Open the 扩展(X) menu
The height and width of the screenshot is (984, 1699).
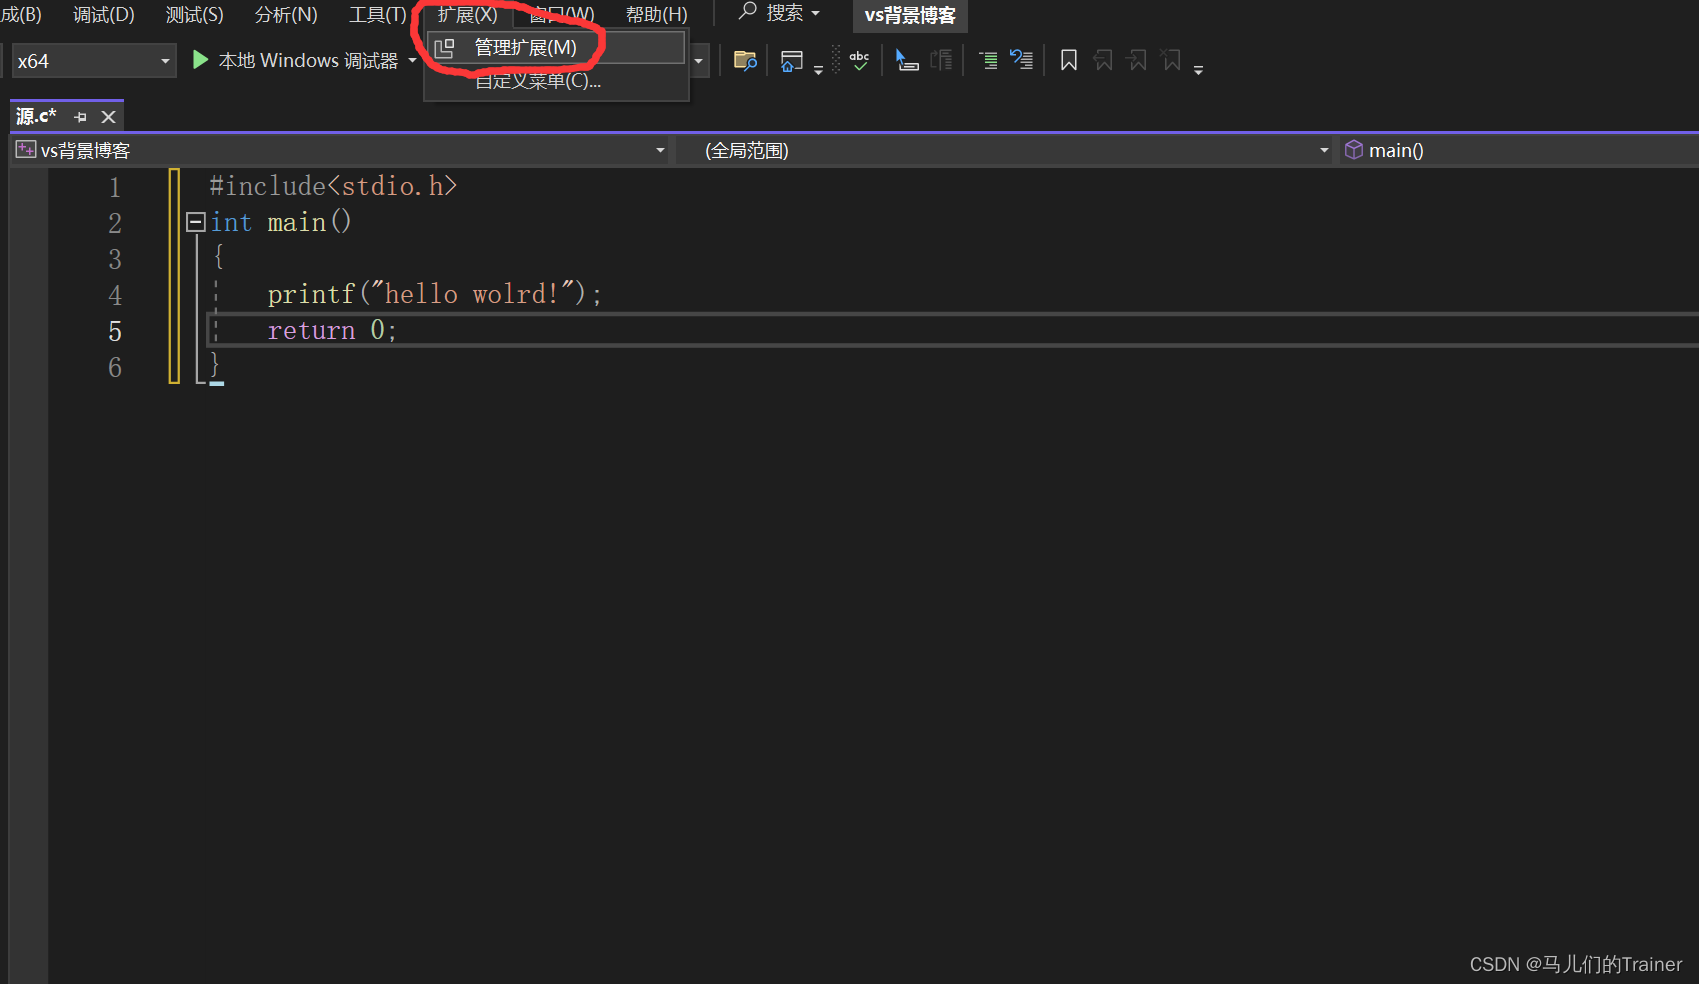point(467,15)
